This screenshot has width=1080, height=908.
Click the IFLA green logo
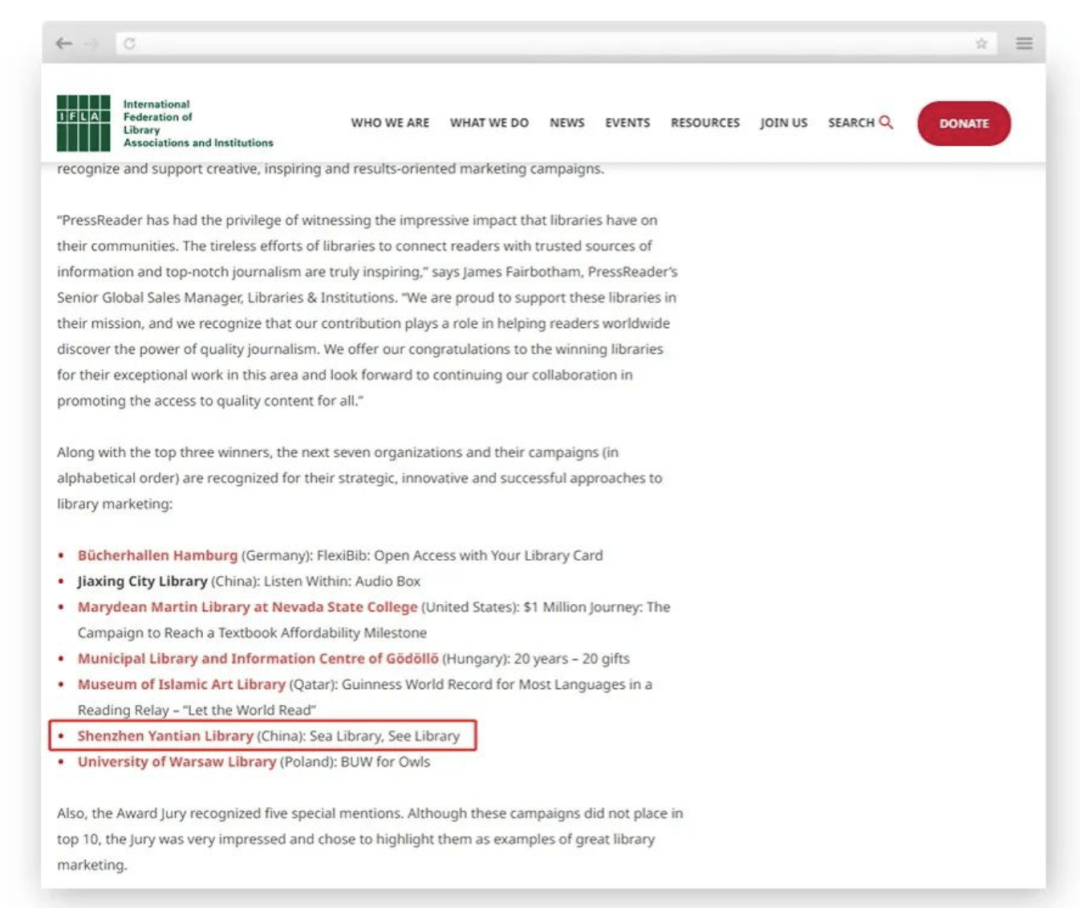(x=84, y=123)
